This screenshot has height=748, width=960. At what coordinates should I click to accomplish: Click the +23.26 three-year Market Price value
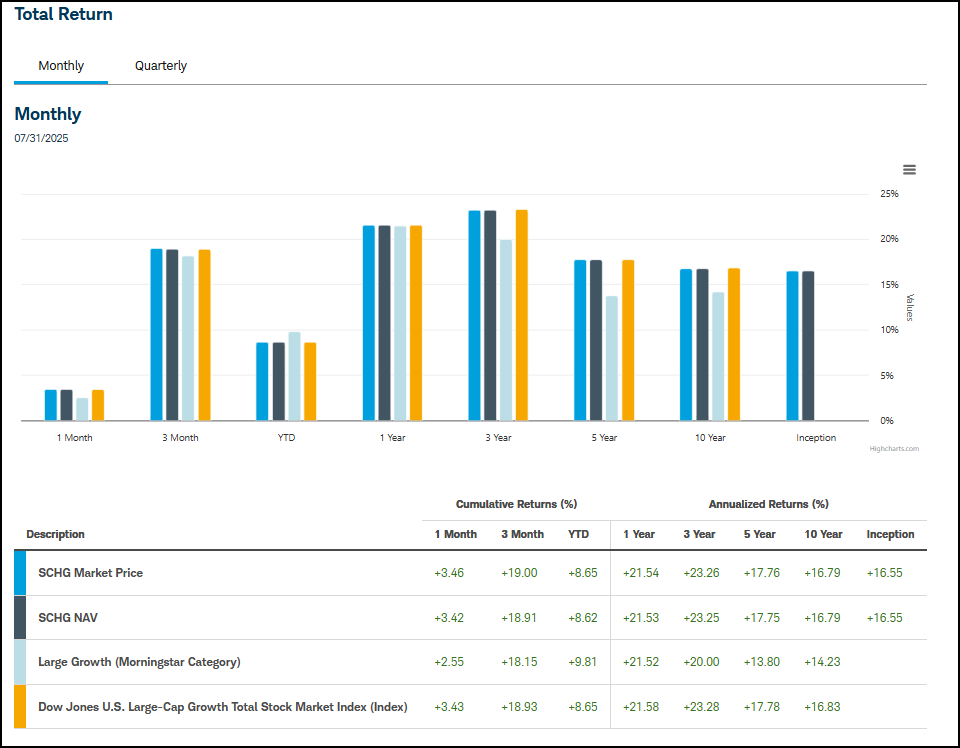coord(701,573)
